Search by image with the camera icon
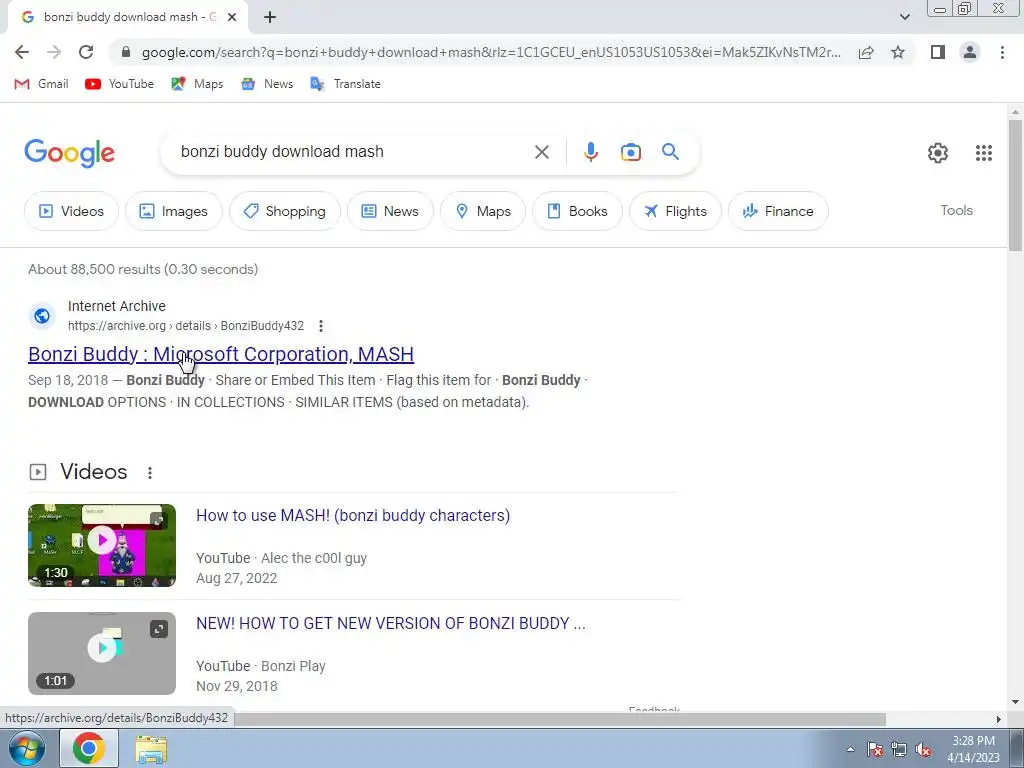This screenshot has width=1024, height=768. [631, 152]
